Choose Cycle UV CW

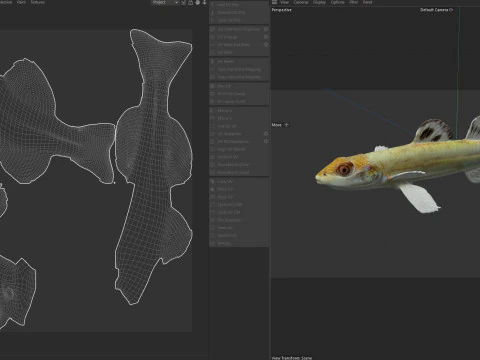point(239,212)
